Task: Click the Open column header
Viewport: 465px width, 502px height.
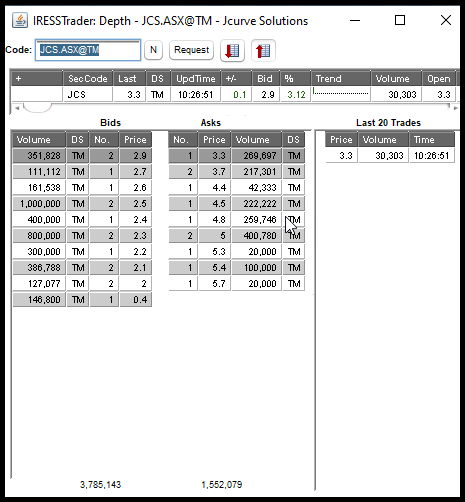Action: point(439,79)
